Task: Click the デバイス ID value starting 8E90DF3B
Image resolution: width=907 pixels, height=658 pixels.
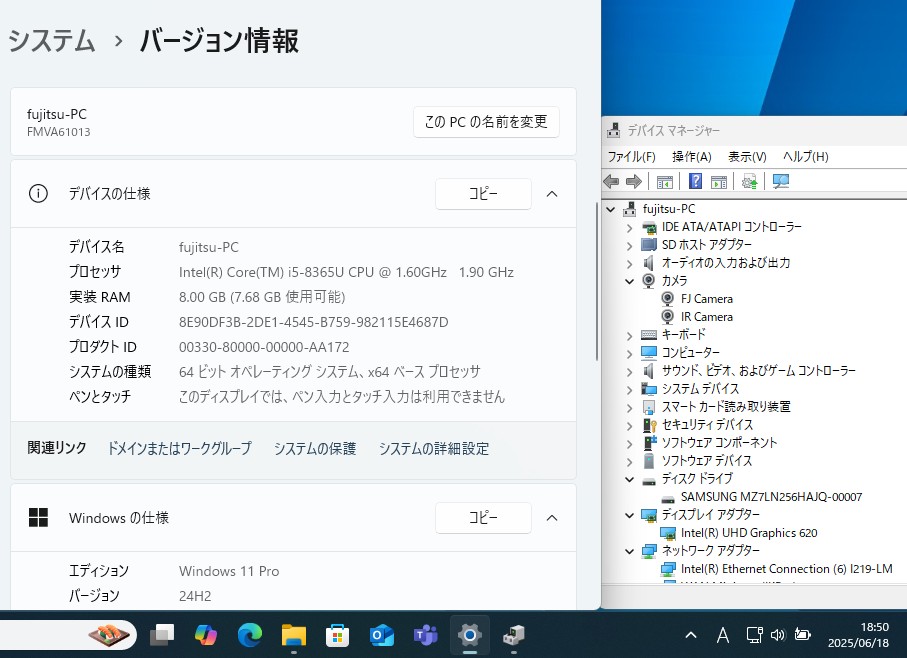Action: tap(314, 322)
